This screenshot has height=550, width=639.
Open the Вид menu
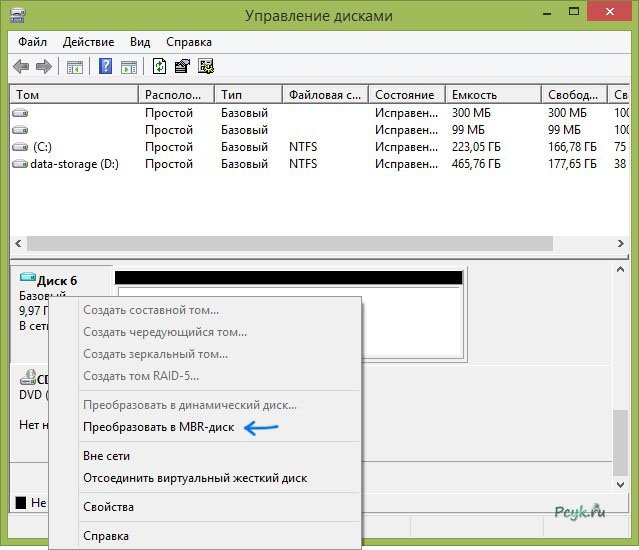click(140, 42)
